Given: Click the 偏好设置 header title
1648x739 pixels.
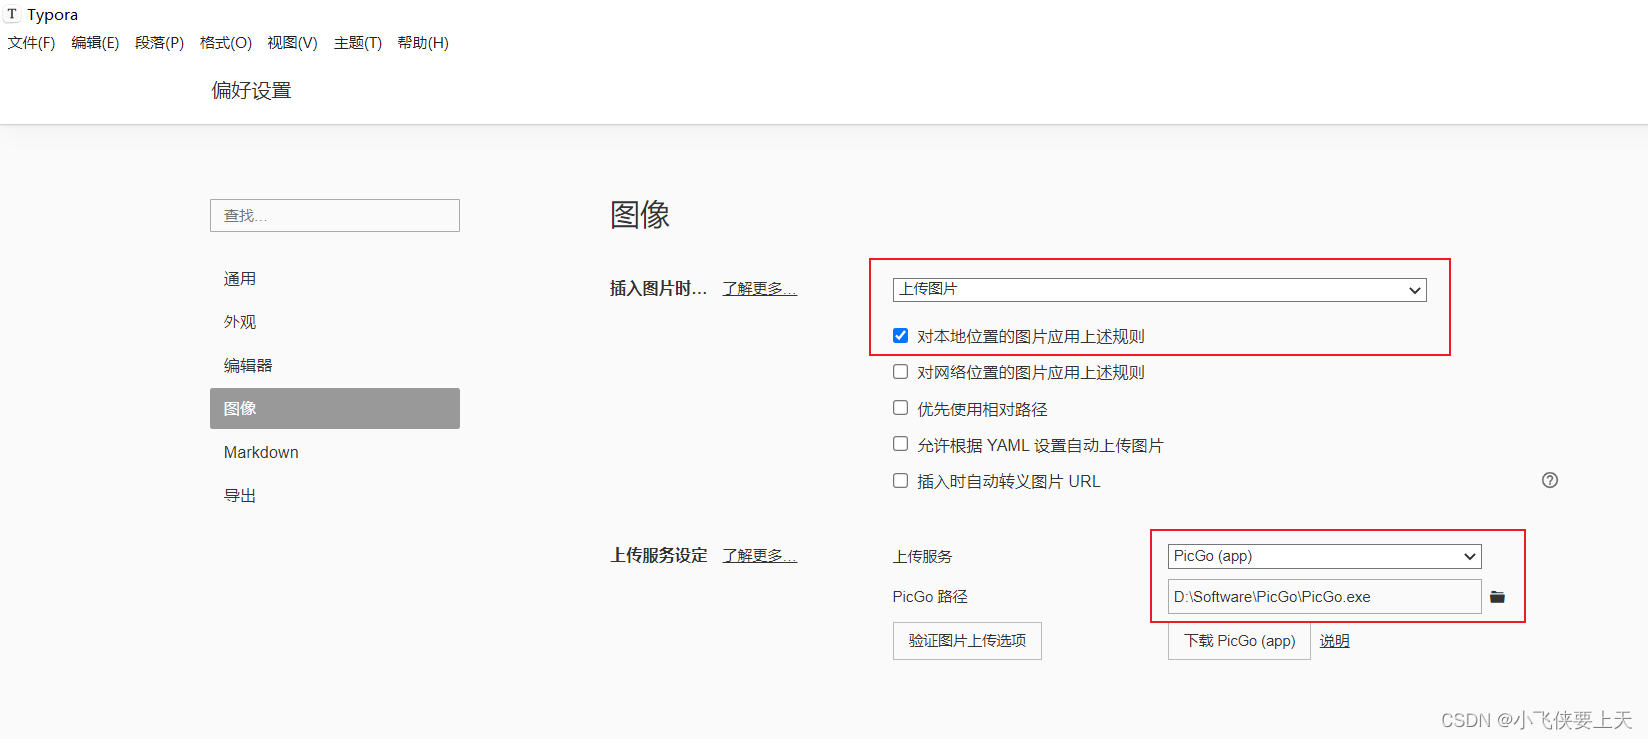Looking at the screenshot, I should [251, 91].
